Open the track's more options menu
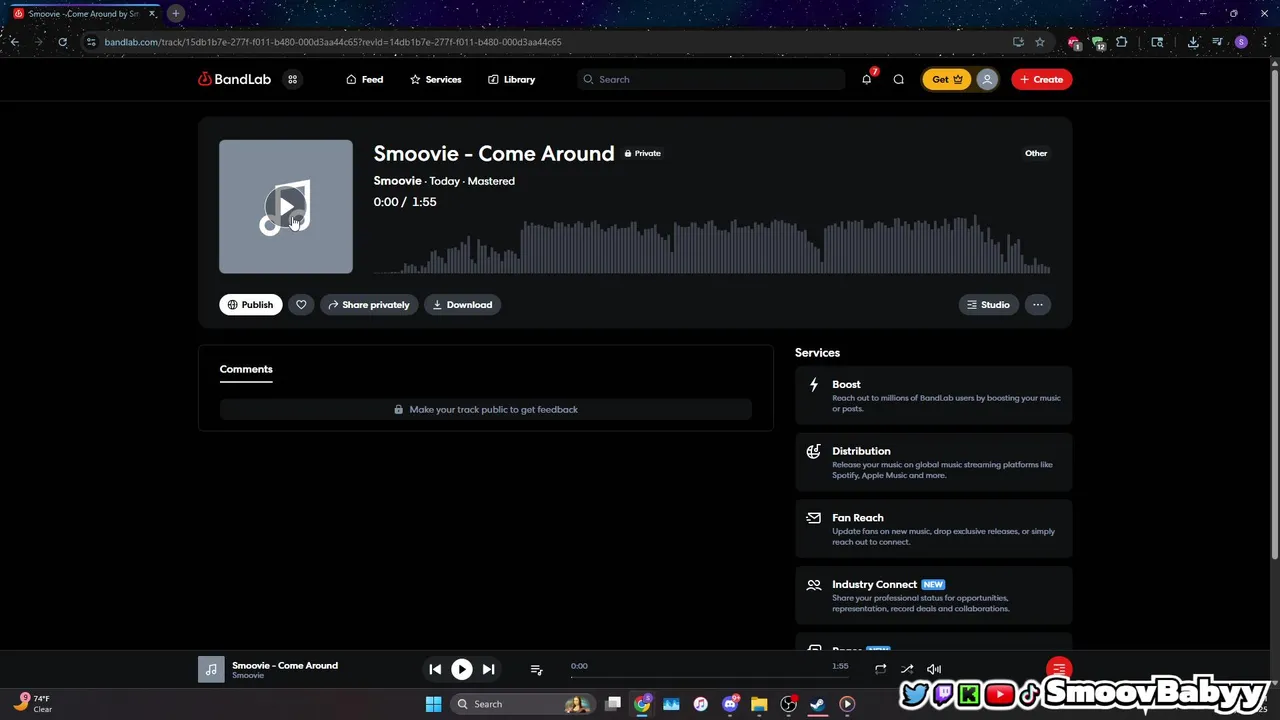 coord(1038,305)
